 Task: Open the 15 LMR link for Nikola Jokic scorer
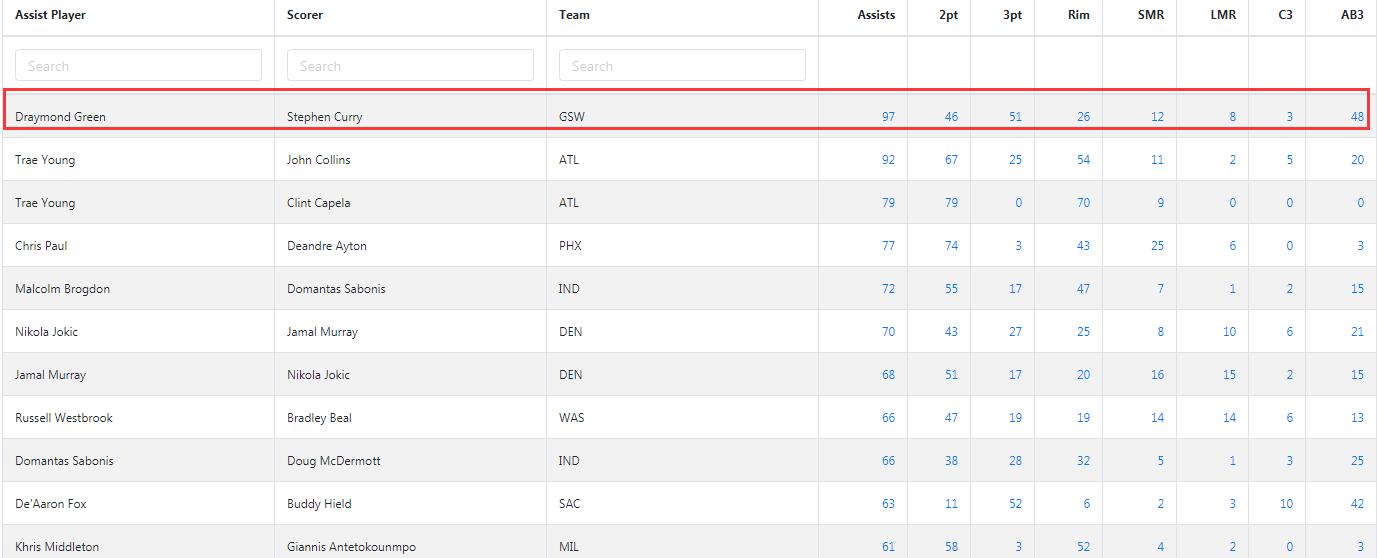[1229, 375]
